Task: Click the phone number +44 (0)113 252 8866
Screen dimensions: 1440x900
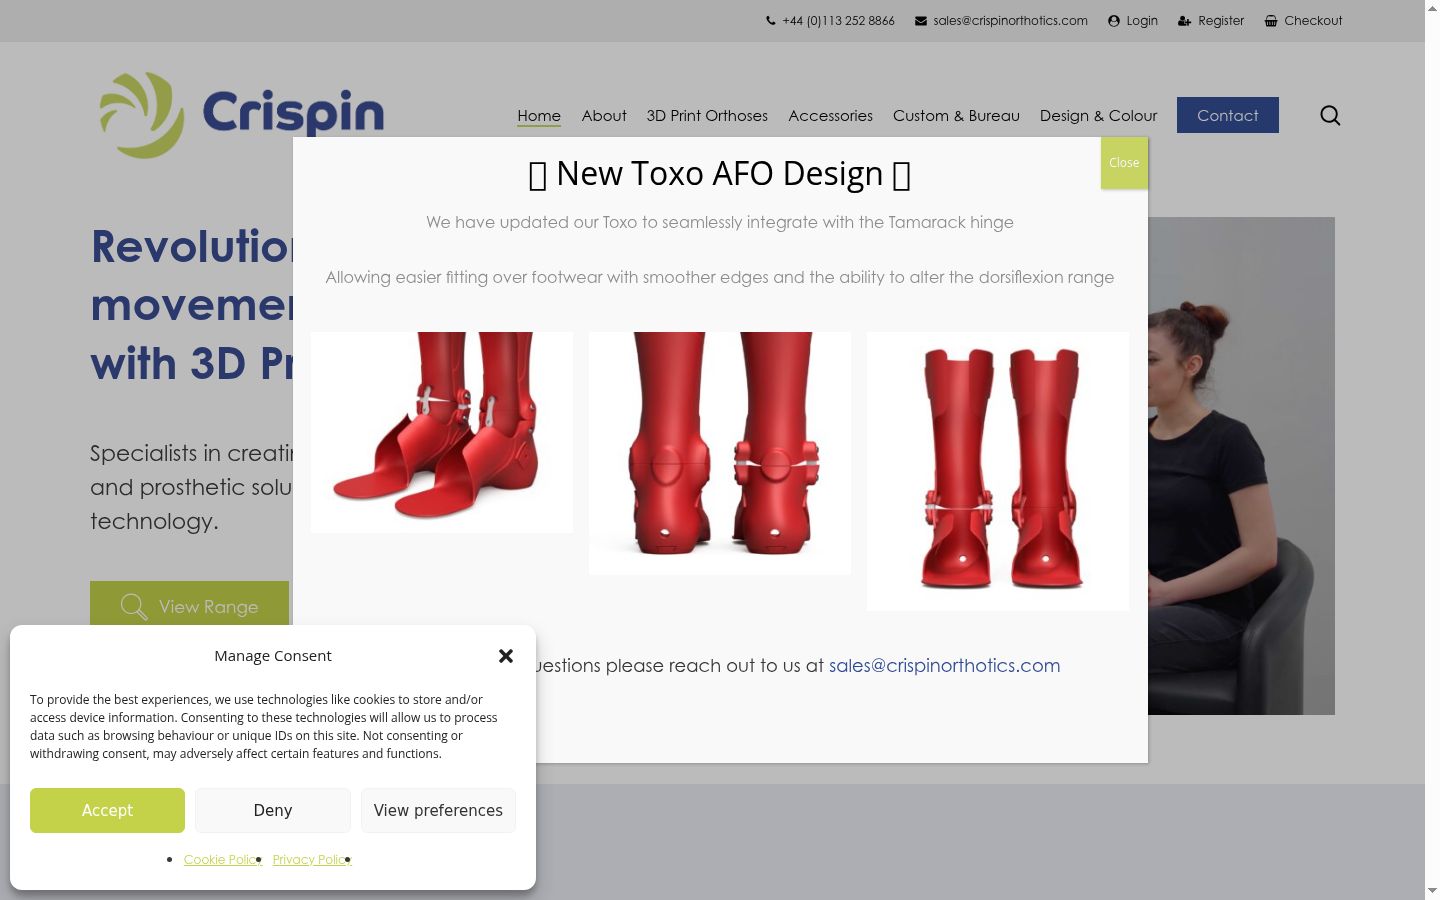Action: point(838,21)
